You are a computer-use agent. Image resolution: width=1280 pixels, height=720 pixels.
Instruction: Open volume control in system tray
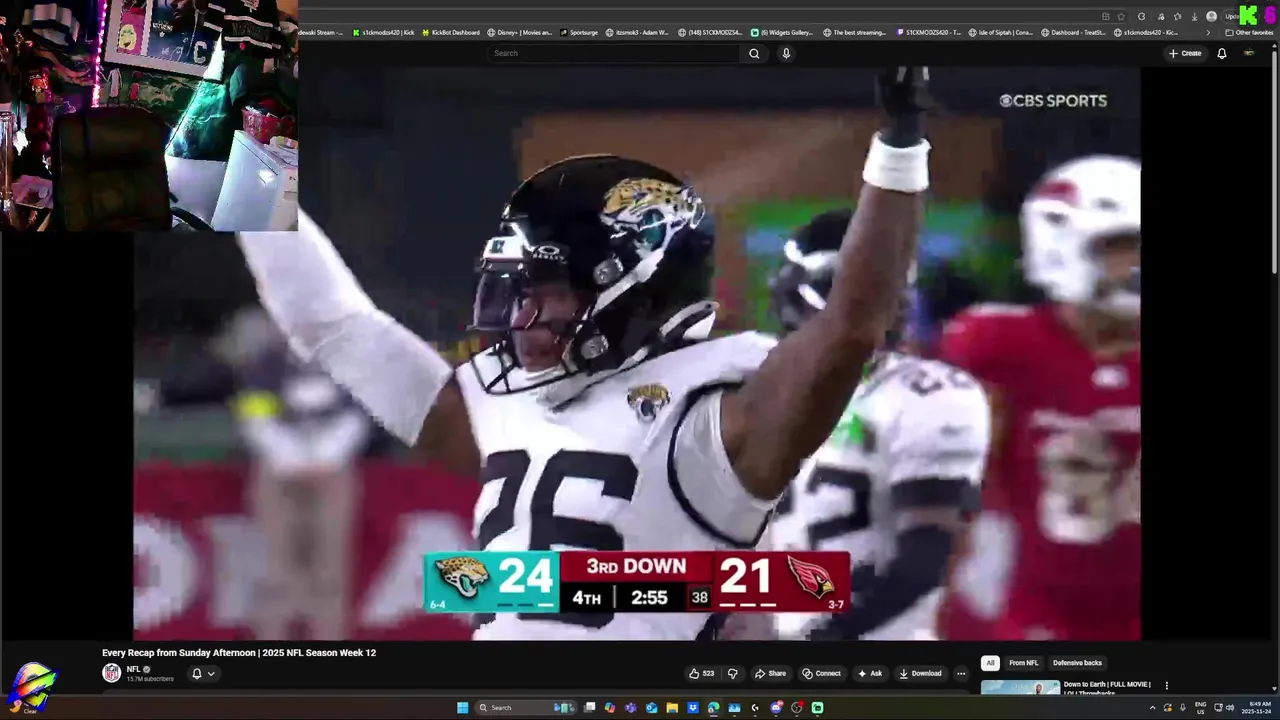tap(1230, 708)
